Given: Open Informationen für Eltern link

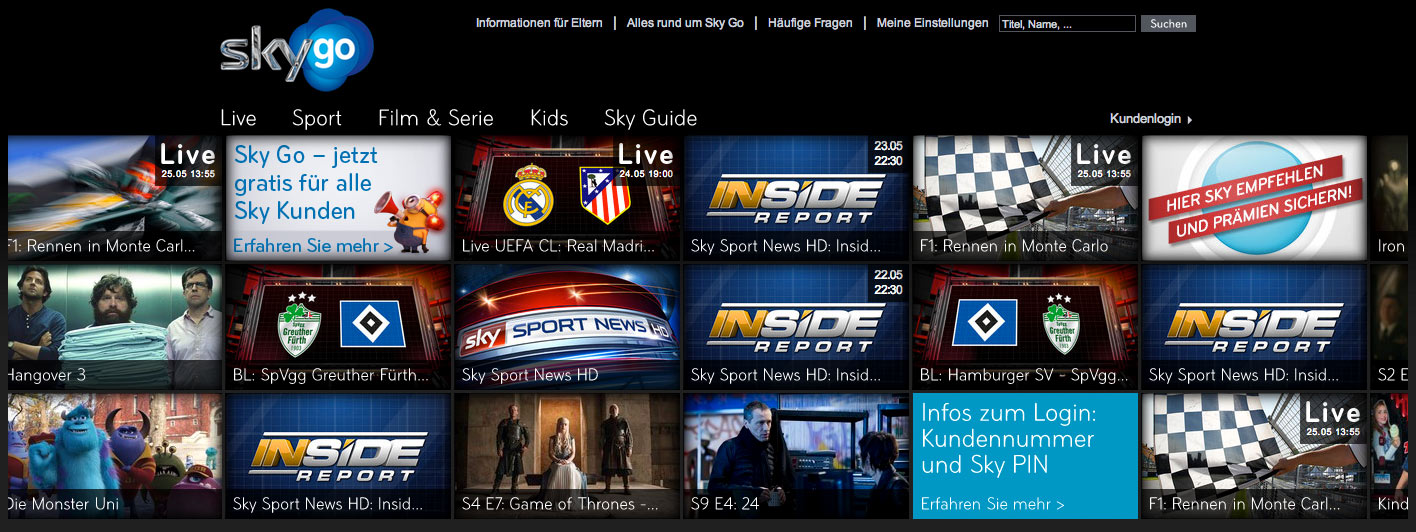Looking at the screenshot, I should point(540,23).
